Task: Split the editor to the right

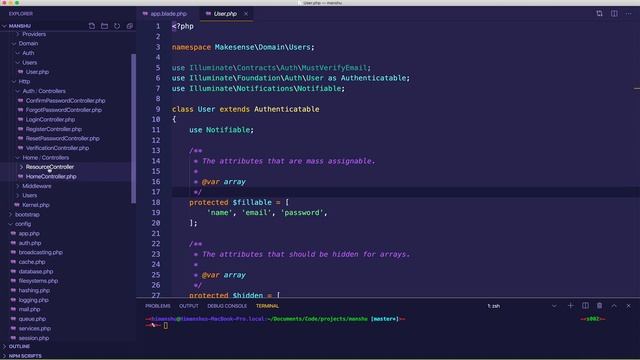Action: 614,13
